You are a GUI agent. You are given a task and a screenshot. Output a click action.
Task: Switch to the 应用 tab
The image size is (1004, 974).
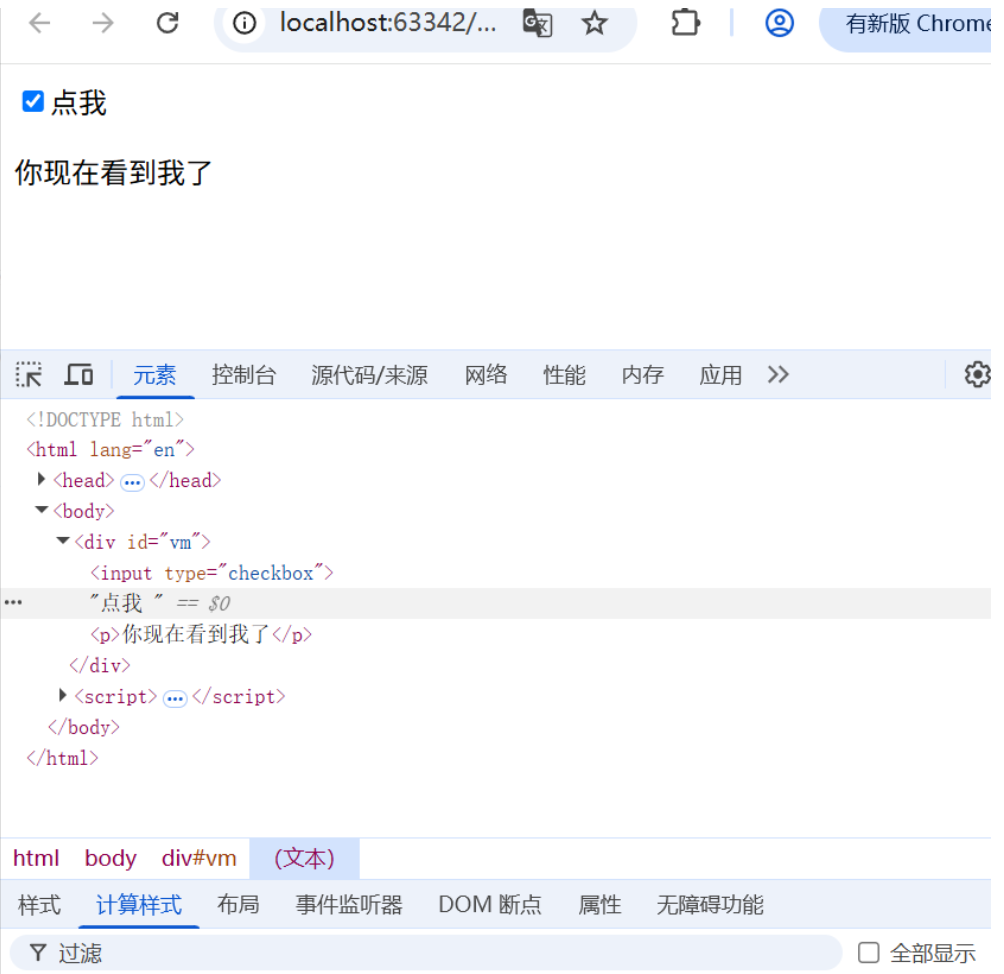click(720, 375)
